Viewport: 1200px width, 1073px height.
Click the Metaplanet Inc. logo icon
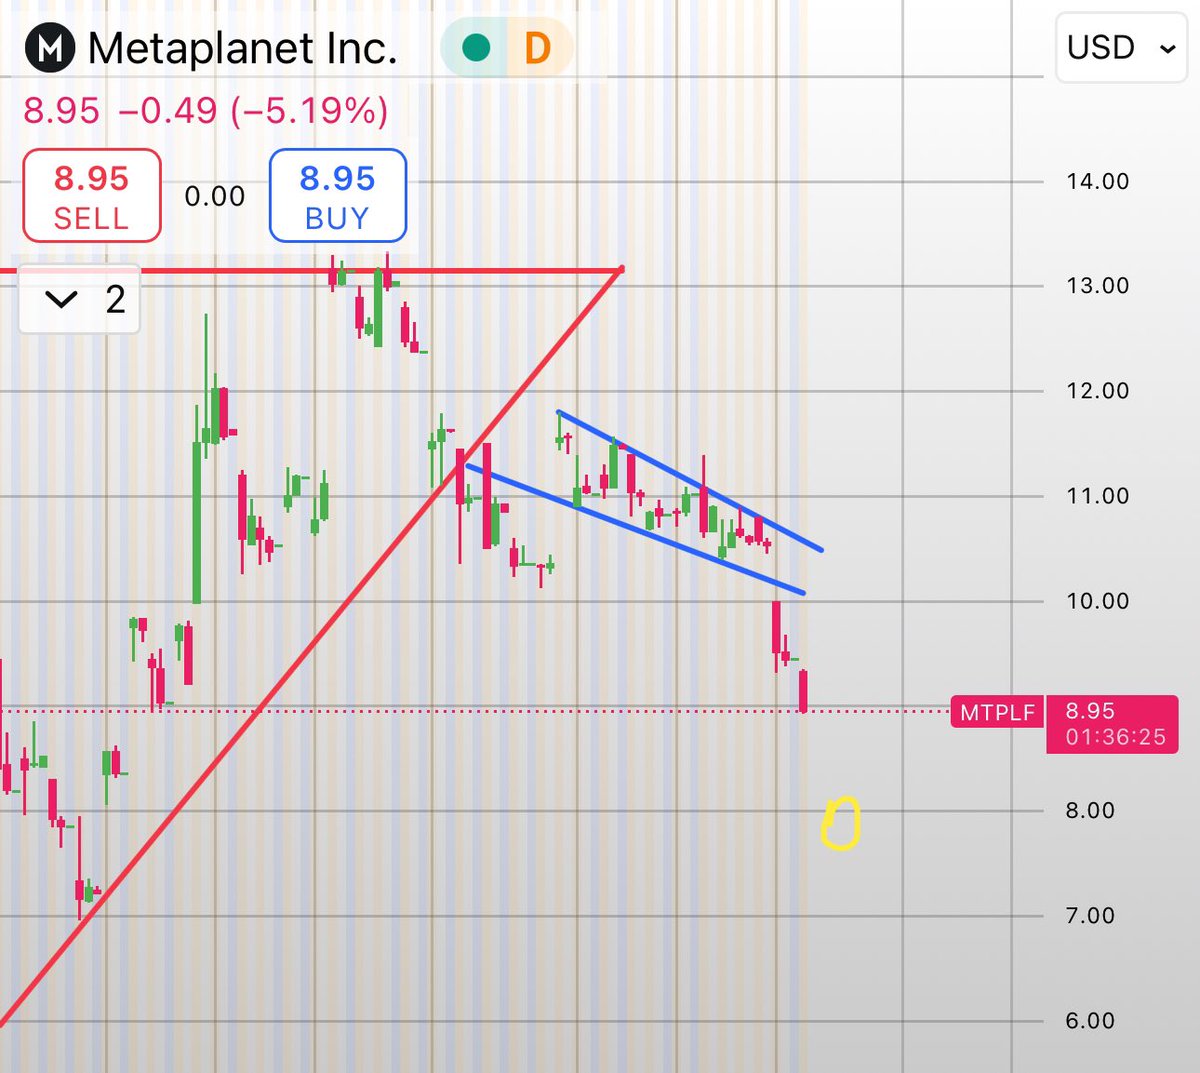(50, 47)
